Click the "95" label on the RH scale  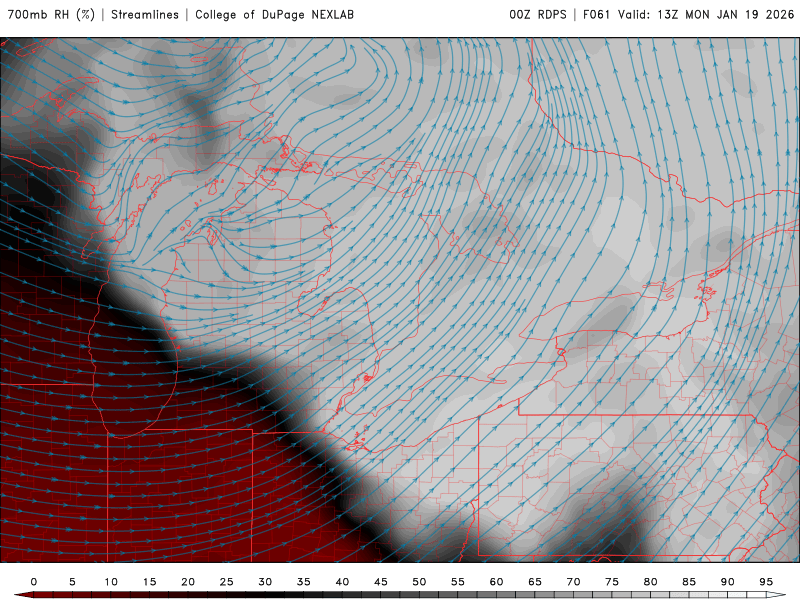(766, 582)
